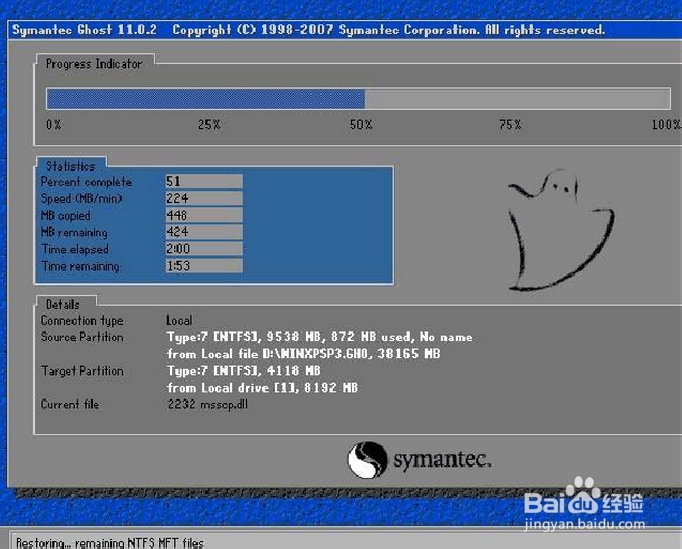Click the 0% progress marker label
The width and height of the screenshot is (682, 549).
click(53, 125)
